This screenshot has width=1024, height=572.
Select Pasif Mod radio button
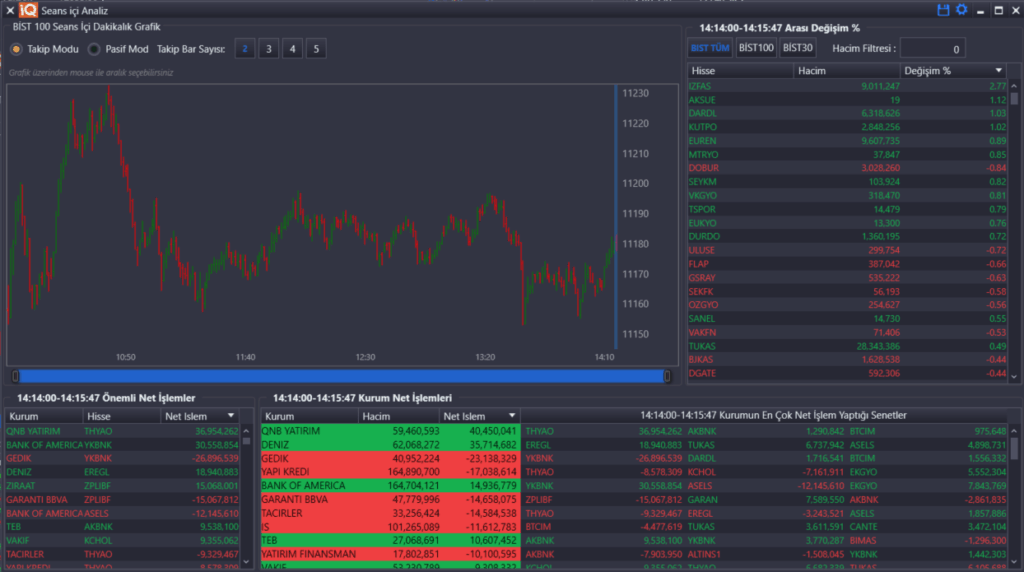pos(94,49)
